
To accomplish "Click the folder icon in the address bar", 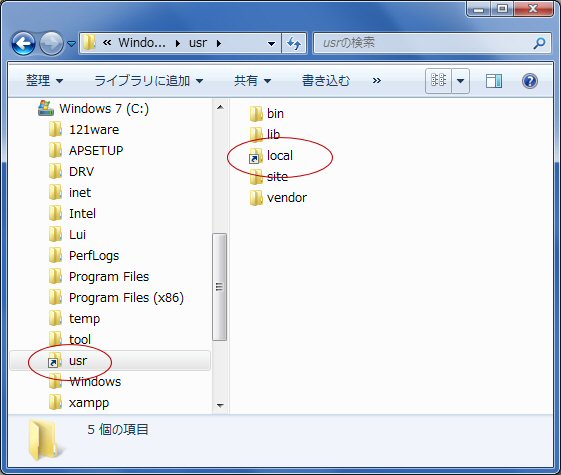I will point(89,43).
